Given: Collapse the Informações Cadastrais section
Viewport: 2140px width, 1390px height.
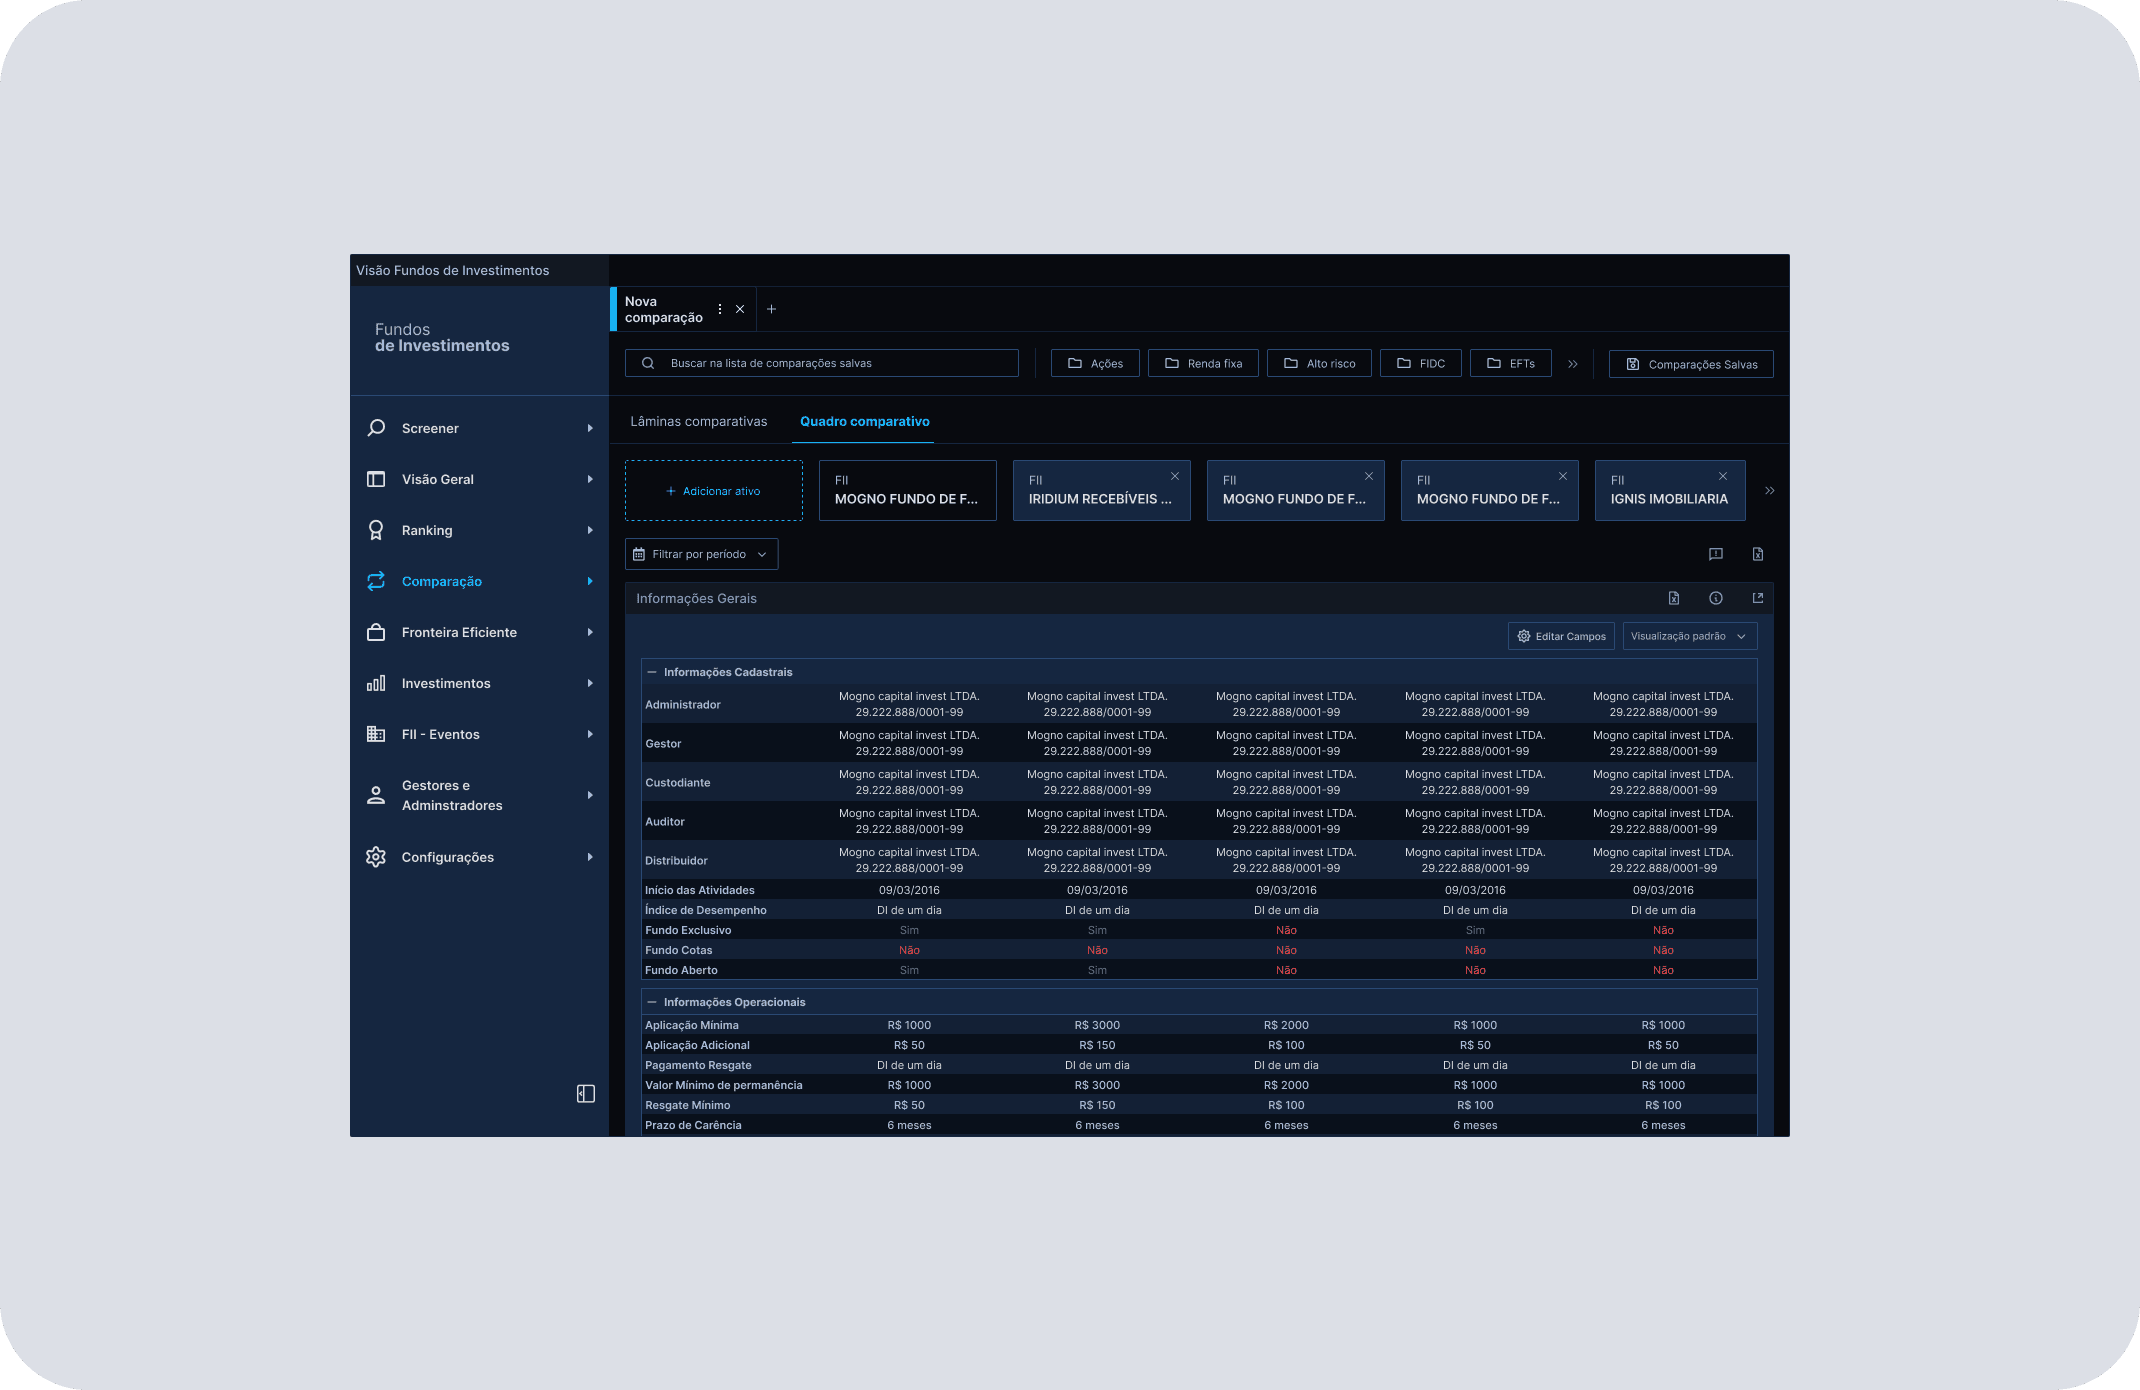Looking at the screenshot, I should point(652,672).
